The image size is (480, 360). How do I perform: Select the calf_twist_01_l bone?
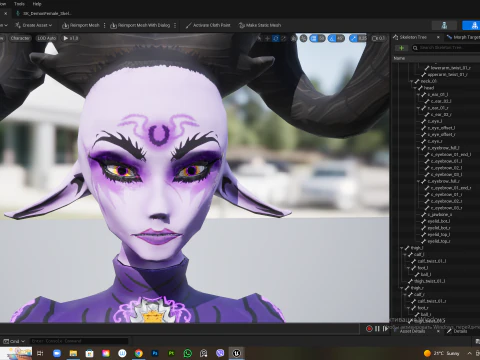(431, 261)
